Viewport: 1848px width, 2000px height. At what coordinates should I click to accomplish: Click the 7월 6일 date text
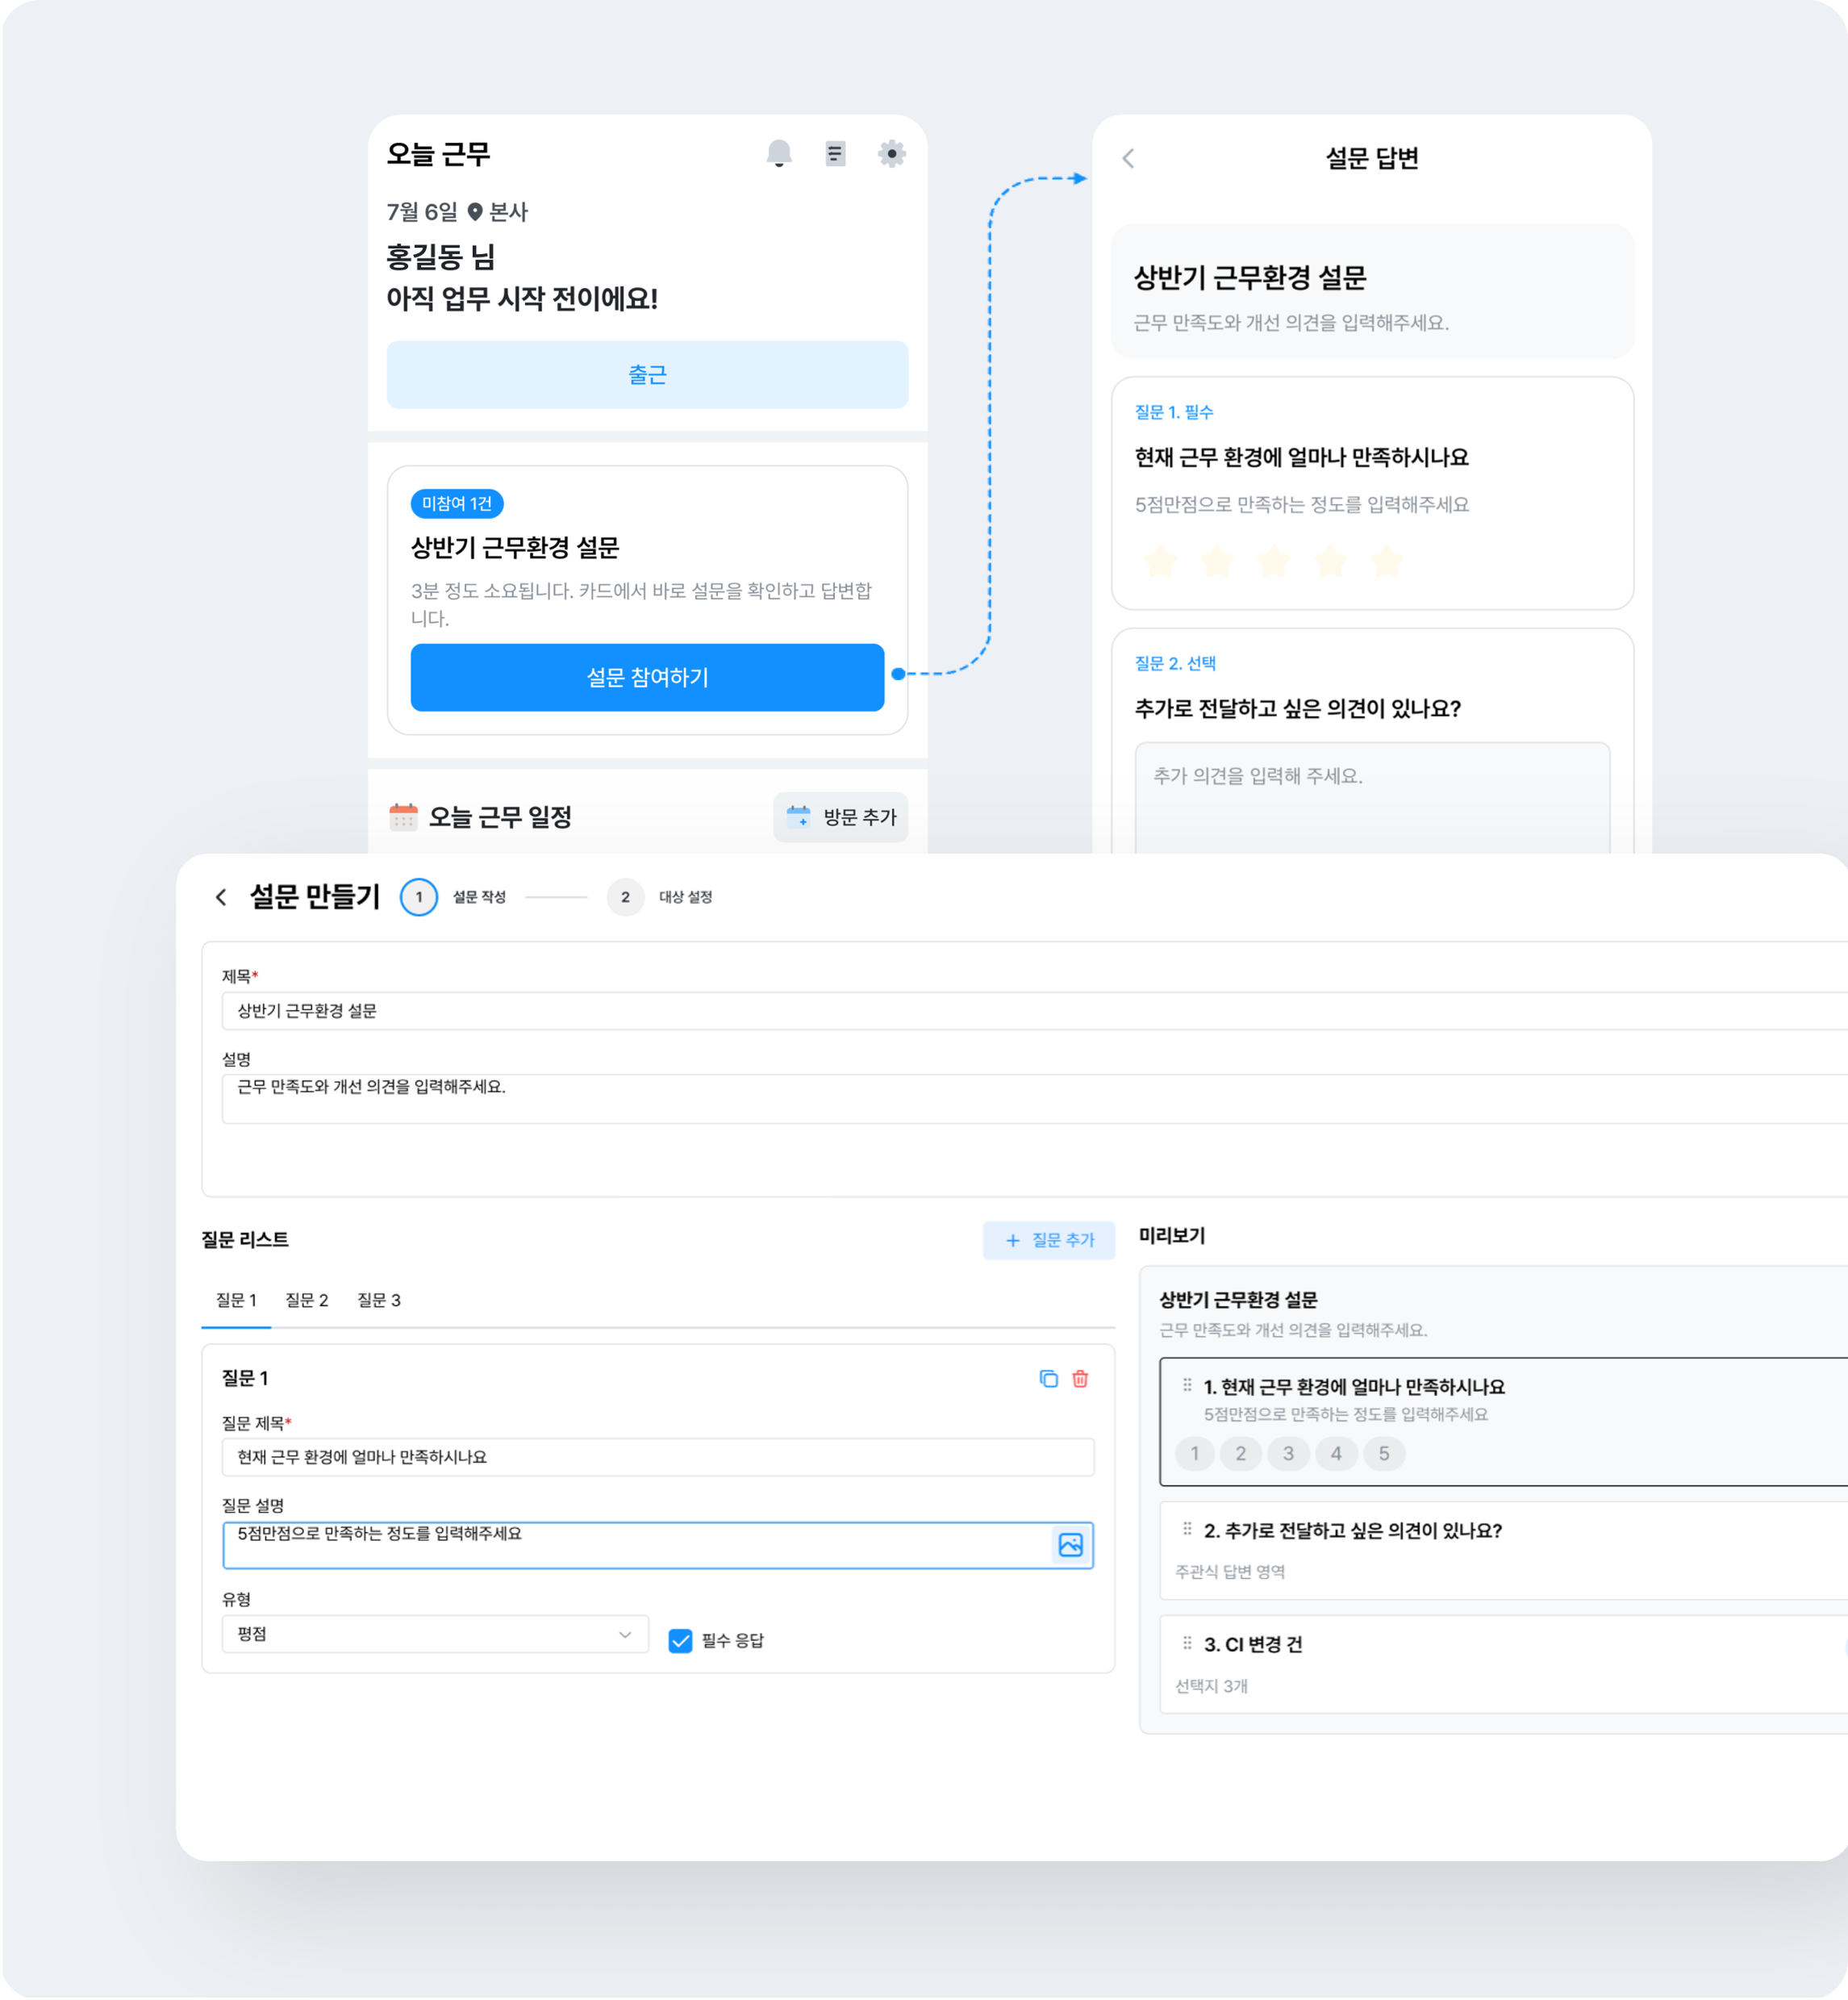pos(422,212)
